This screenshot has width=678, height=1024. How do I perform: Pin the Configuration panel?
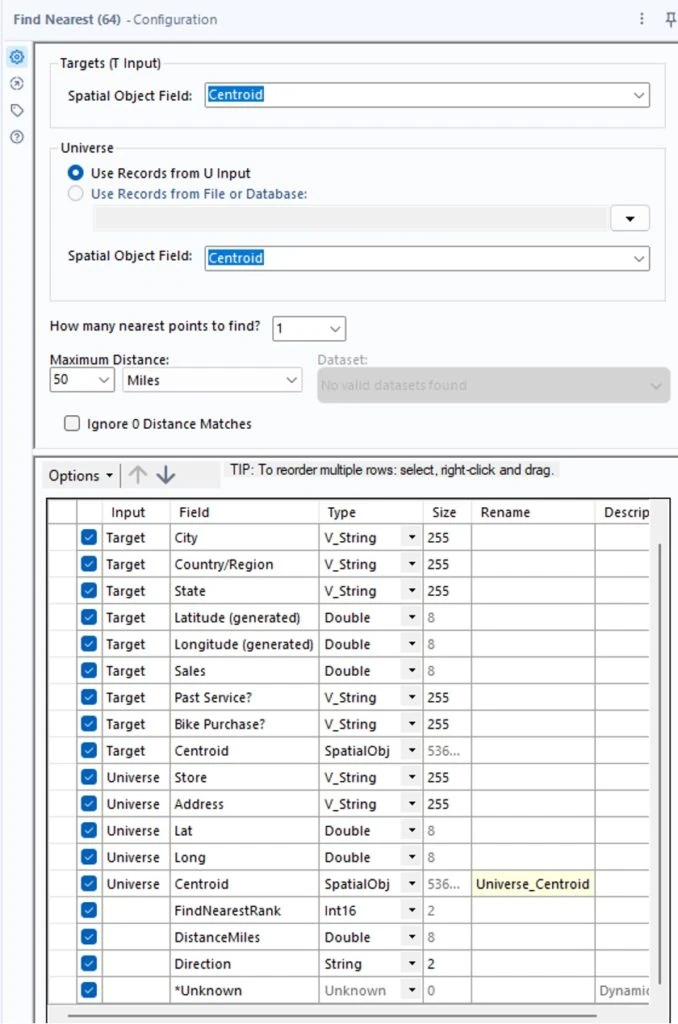(670, 19)
